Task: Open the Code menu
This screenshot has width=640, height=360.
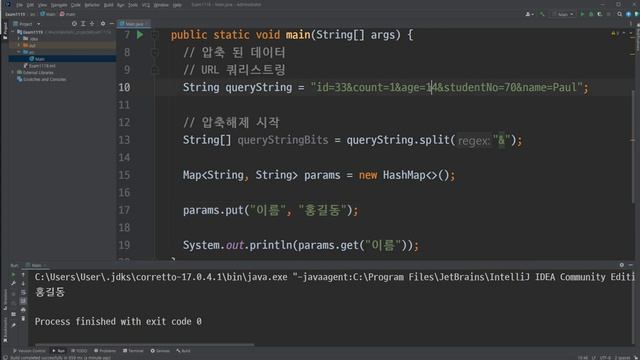Action: pyautogui.click(x=76, y=5)
